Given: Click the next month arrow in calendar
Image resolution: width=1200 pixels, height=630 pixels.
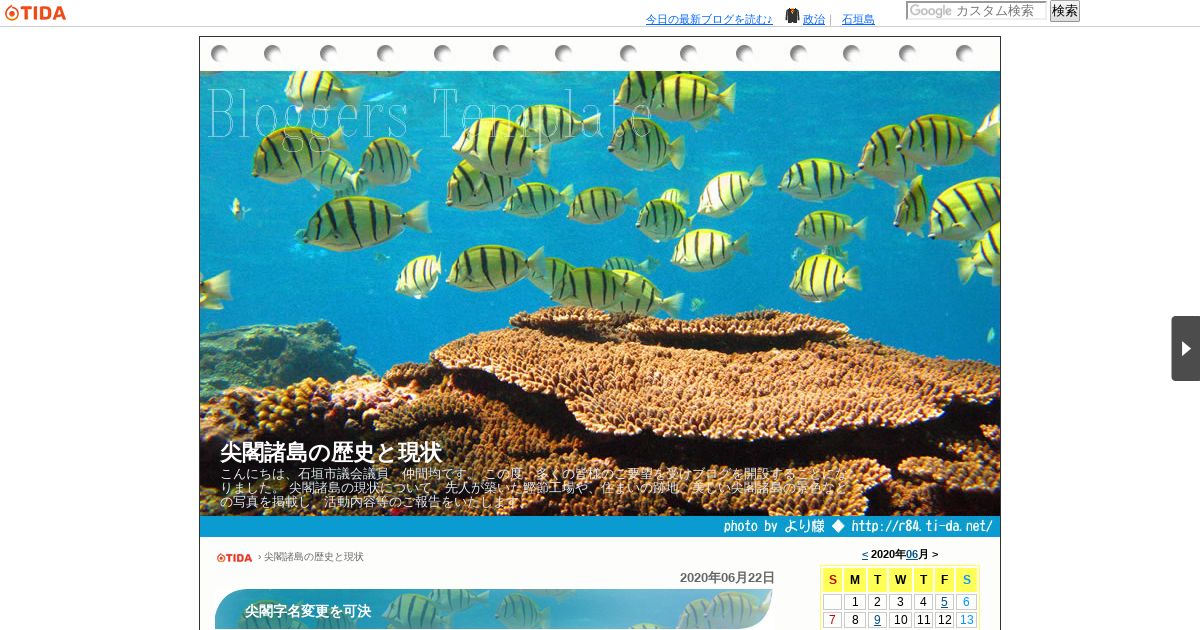Looking at the screenshot, I should pyautogui.click(x=935, y=554).
